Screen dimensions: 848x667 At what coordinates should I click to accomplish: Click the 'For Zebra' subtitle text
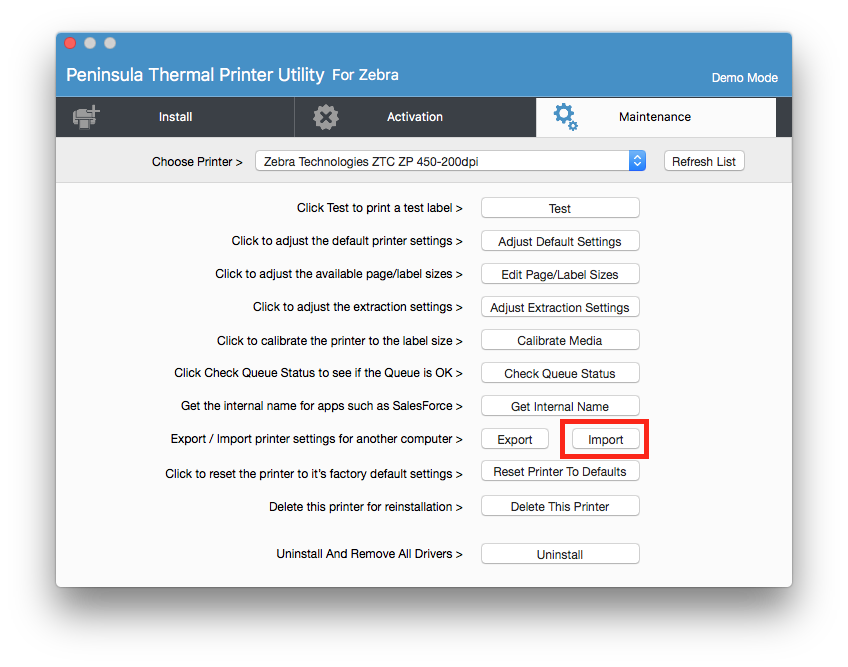[x=365, y=75]
